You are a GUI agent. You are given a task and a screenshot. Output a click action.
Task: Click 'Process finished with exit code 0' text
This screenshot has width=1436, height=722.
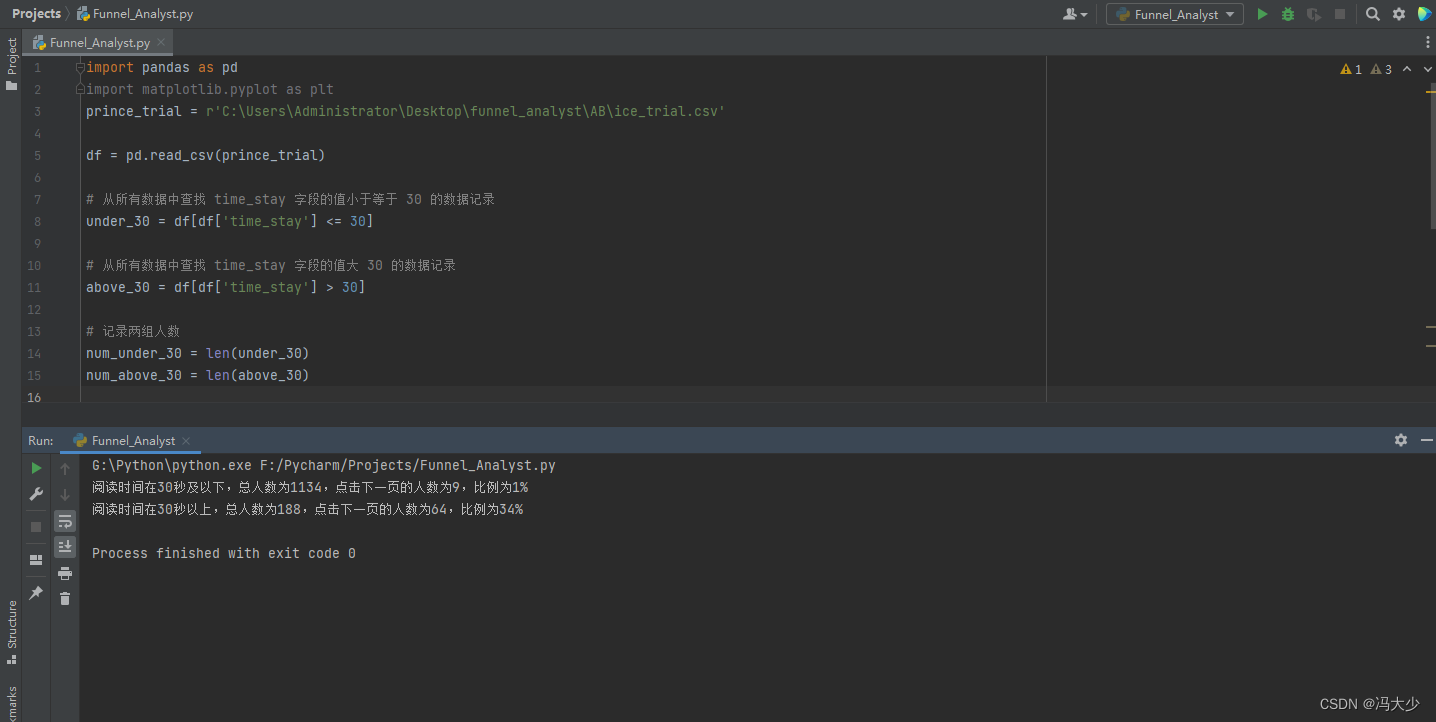click(224, 554)
